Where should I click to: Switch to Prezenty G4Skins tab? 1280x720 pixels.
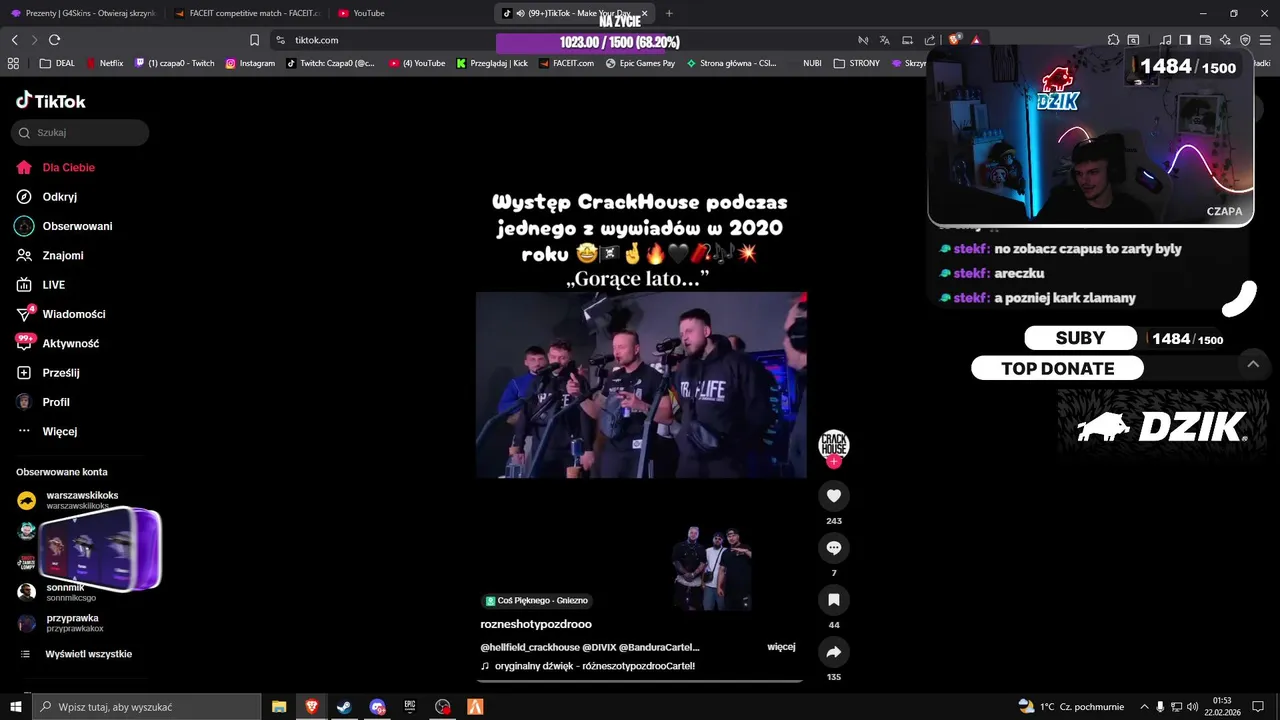tap(82, 13)
